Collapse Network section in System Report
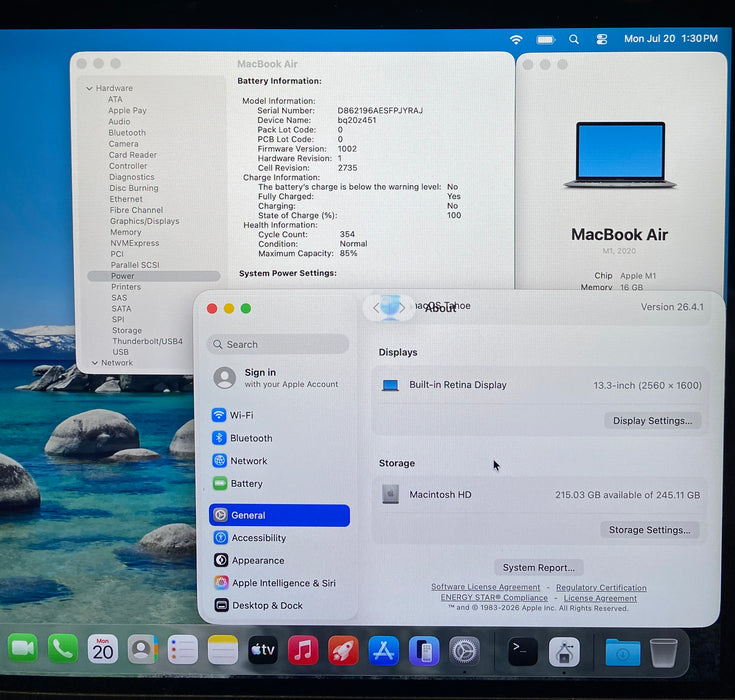 pos(95,363)
